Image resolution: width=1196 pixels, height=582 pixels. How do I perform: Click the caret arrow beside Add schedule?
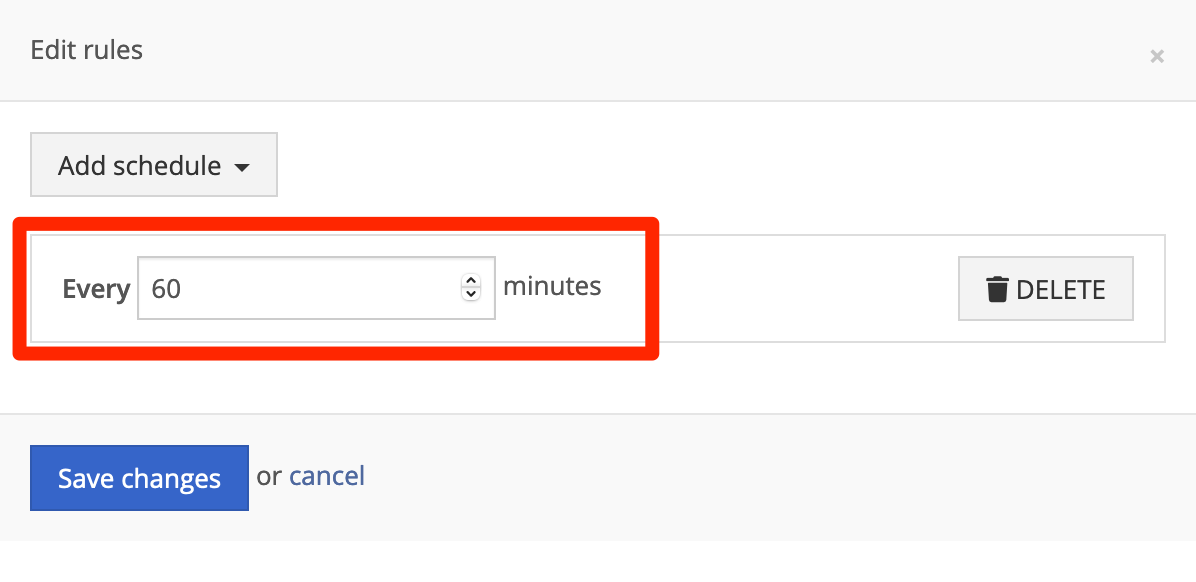pos(242,167)
